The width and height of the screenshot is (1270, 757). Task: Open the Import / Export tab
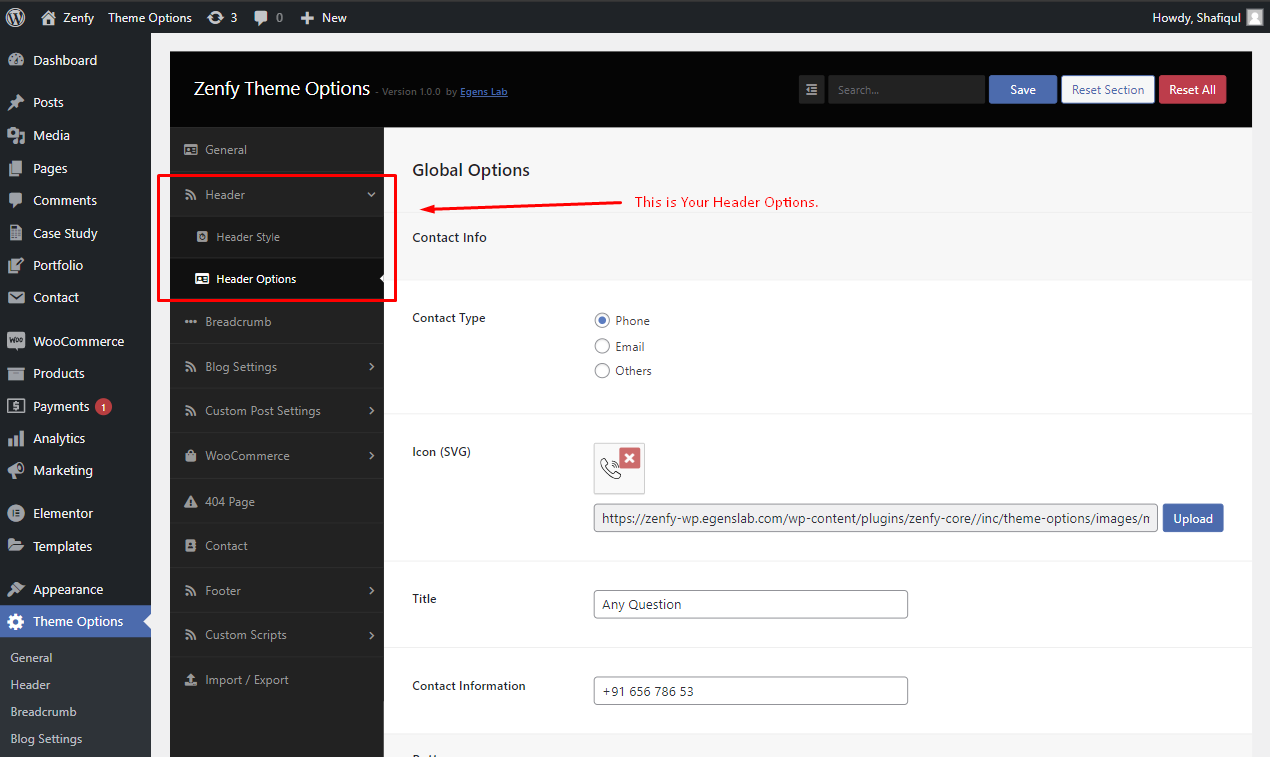point(277,680)
